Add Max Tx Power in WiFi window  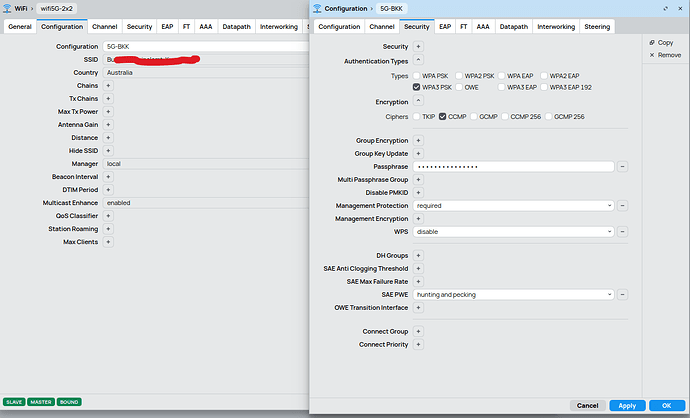[x=108, y=112]
